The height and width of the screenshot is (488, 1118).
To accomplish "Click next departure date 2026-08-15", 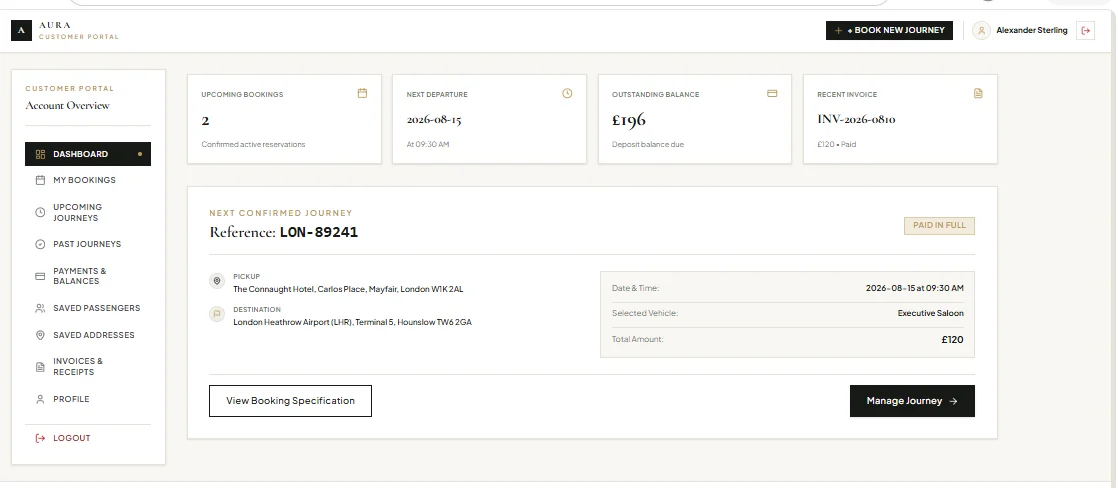I will point(434,120).
